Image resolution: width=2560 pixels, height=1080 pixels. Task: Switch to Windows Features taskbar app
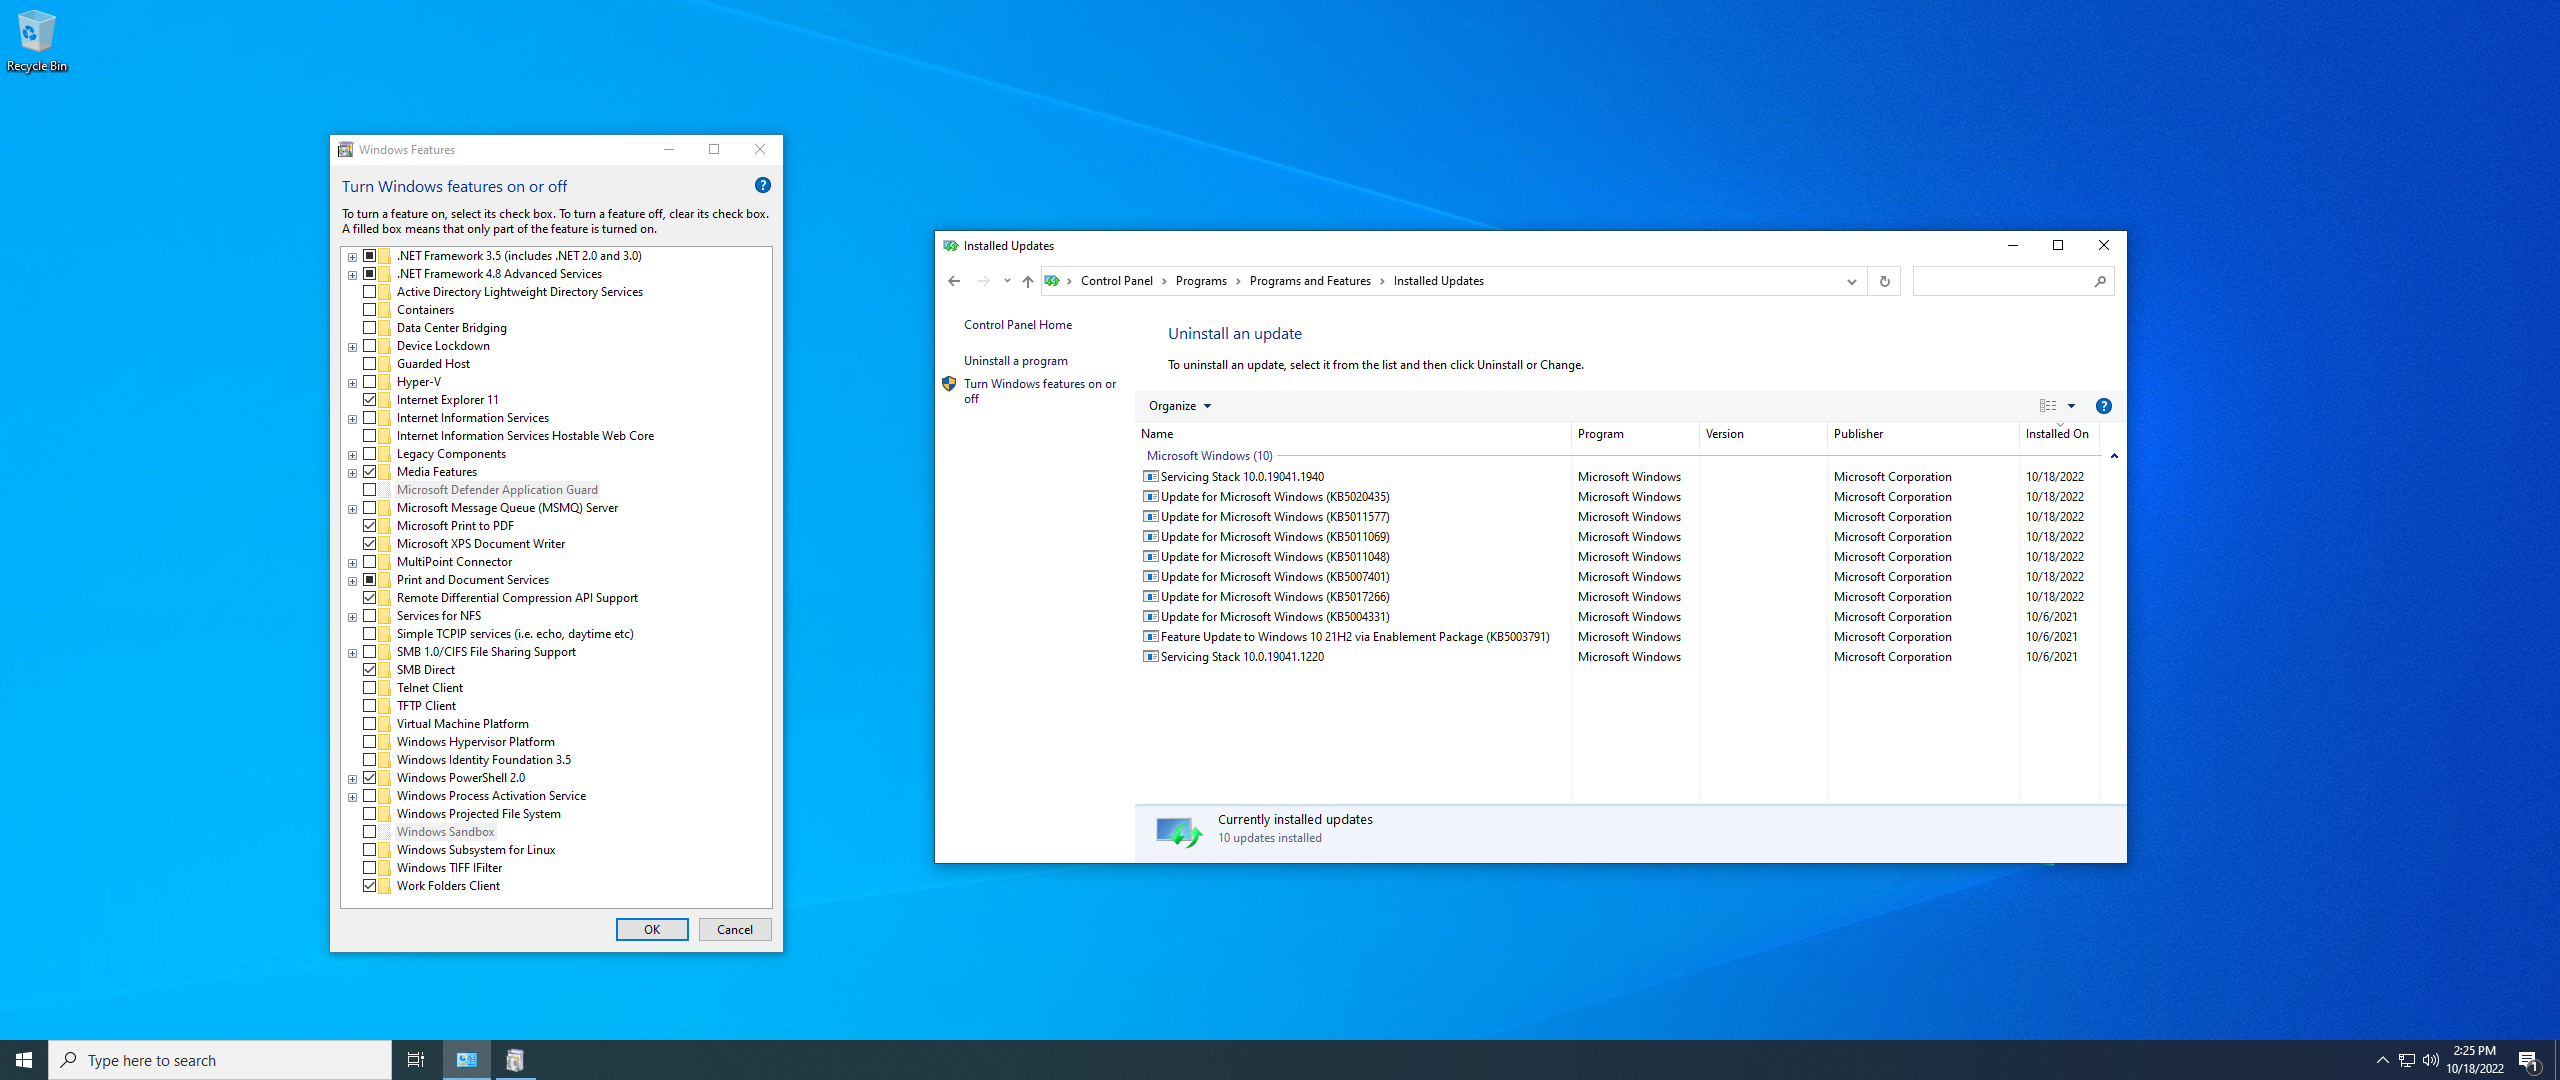[x=514, y=1060]
